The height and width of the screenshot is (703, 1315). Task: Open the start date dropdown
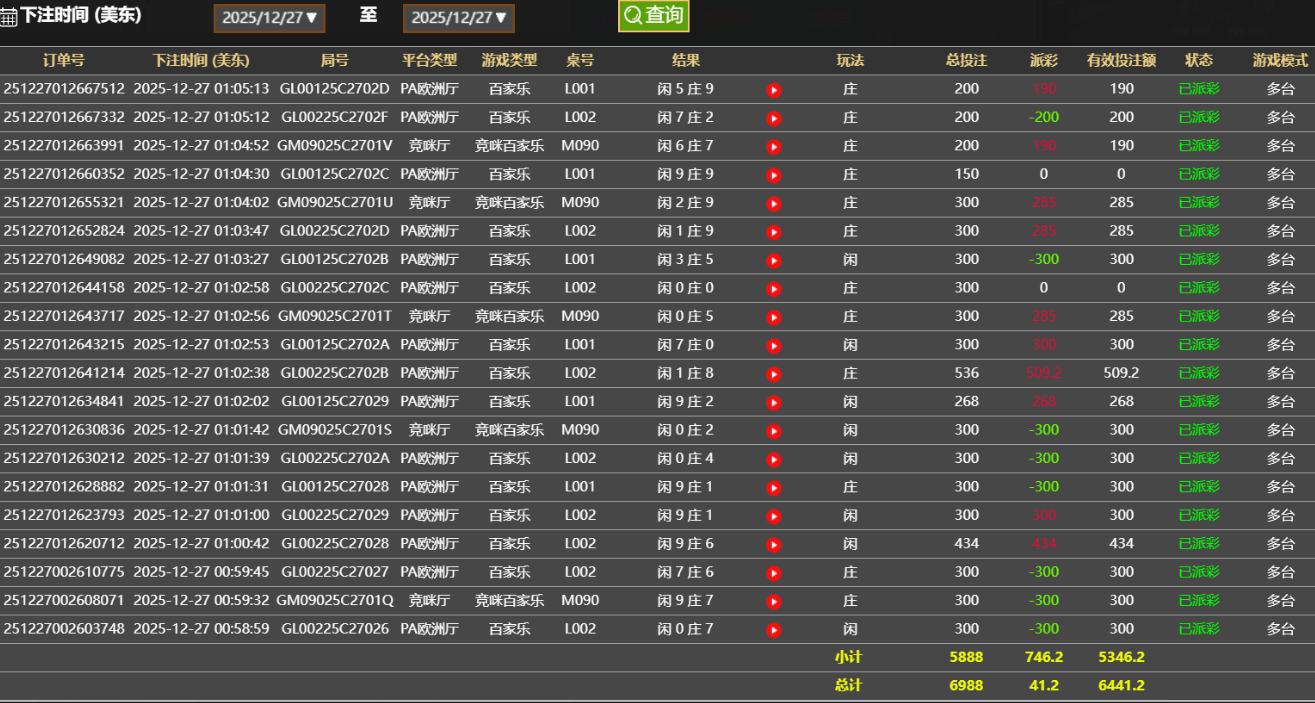pos(270,18)
